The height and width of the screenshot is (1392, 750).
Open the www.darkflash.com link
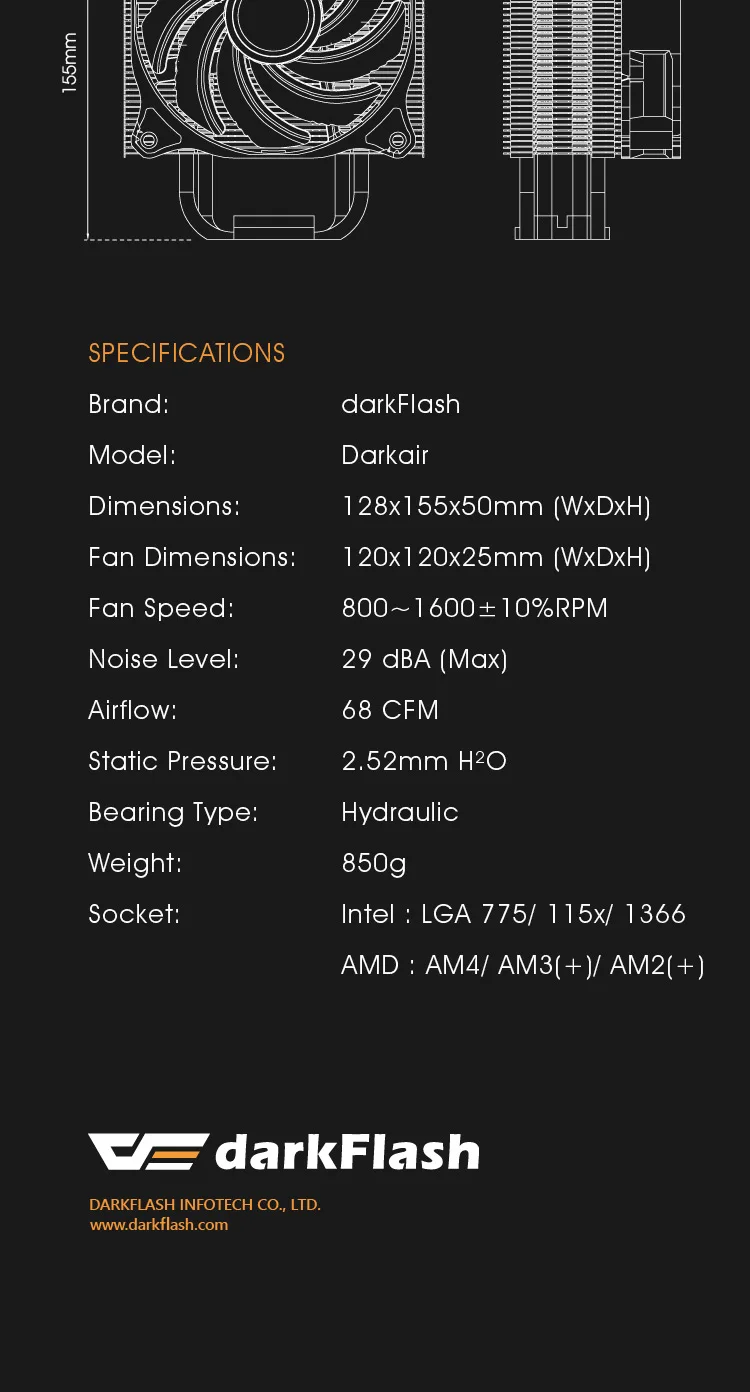[x=159, y=1225]
